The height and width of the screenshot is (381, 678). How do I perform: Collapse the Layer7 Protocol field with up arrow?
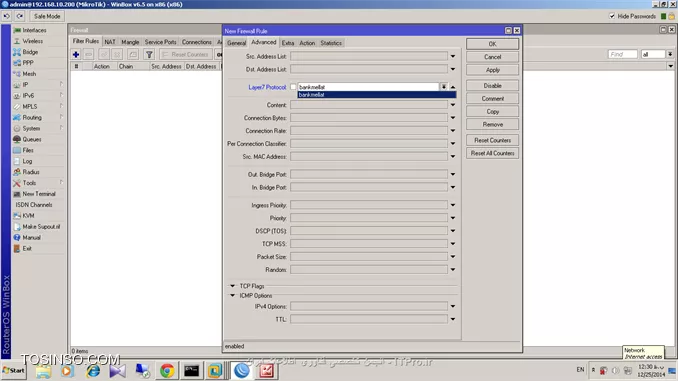click(453, 87)
